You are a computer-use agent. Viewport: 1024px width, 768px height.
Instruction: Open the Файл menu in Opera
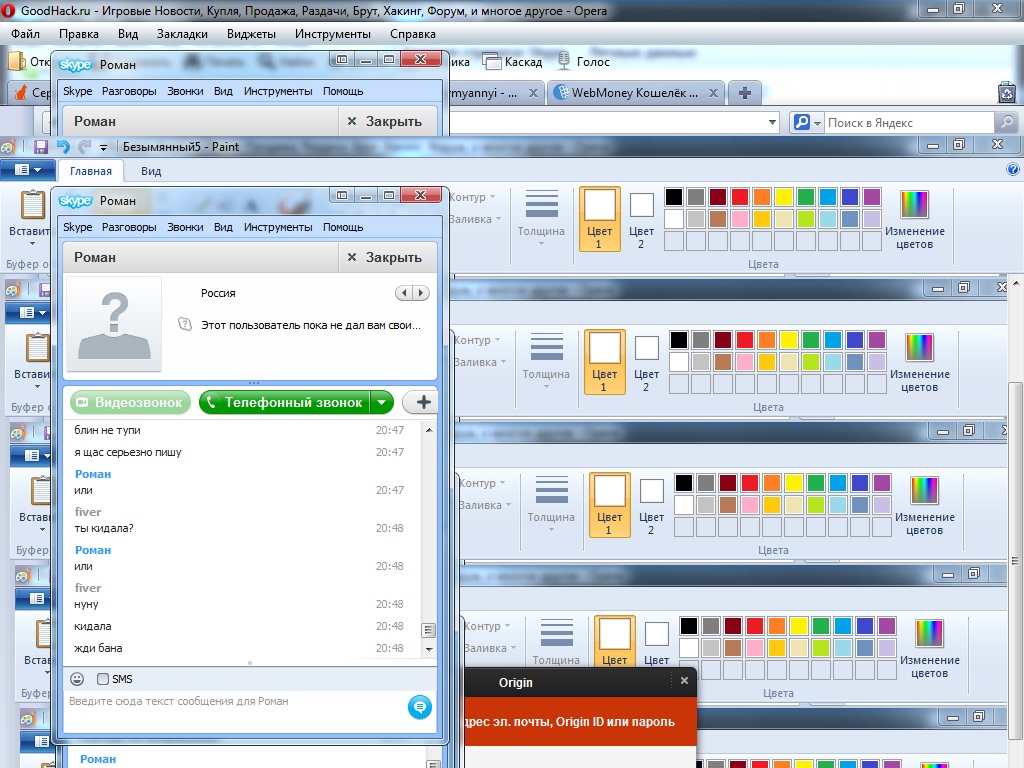point(25,34)
